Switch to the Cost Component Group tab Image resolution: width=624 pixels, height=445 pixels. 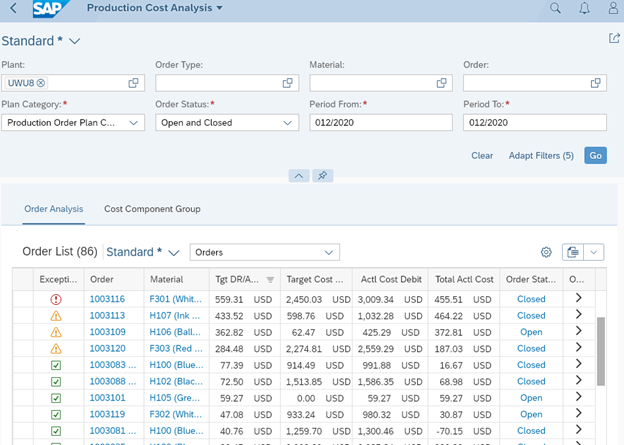[152, 209]
